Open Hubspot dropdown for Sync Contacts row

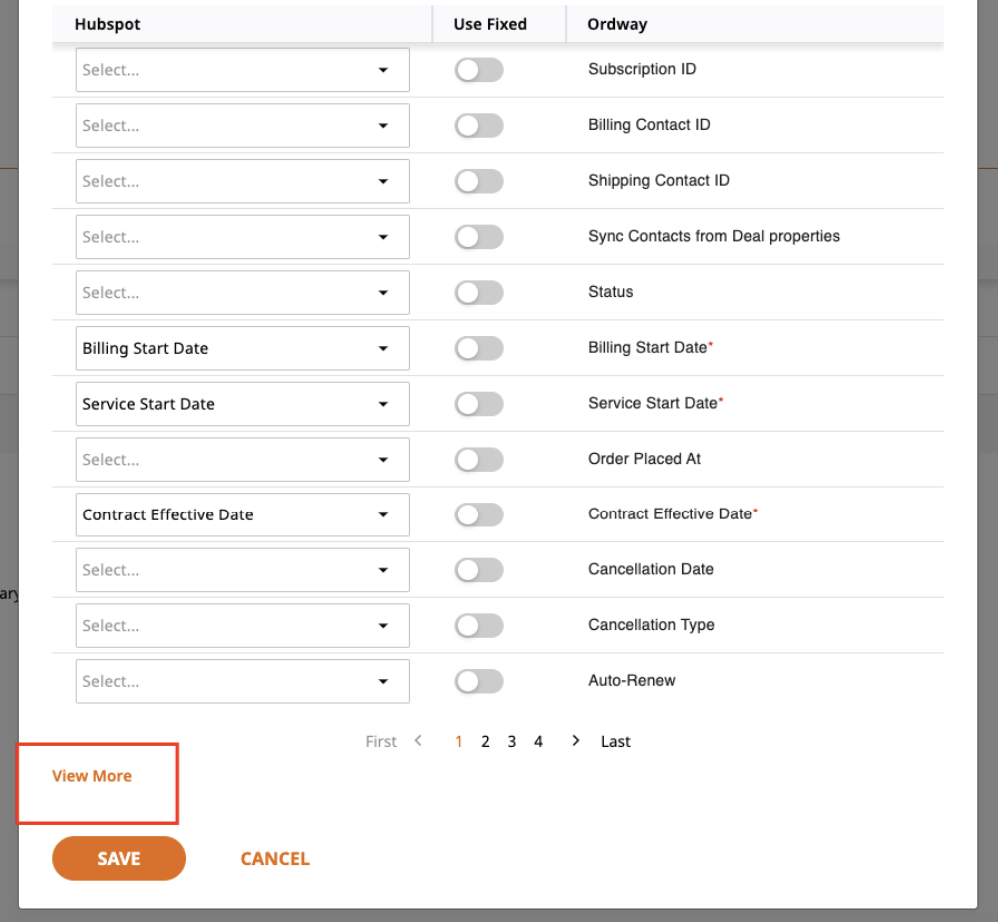pyautogui.click(x=242, y=237)
